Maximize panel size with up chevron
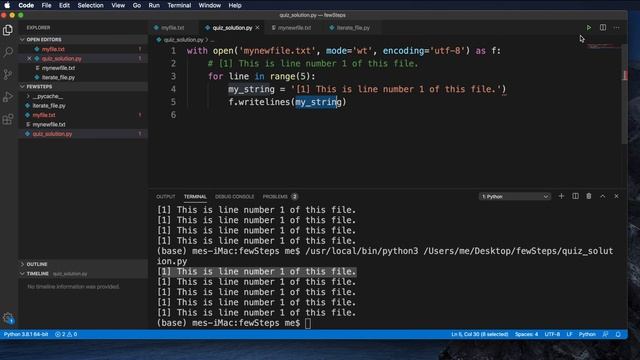The image size is (640, 360). [602, 196]
